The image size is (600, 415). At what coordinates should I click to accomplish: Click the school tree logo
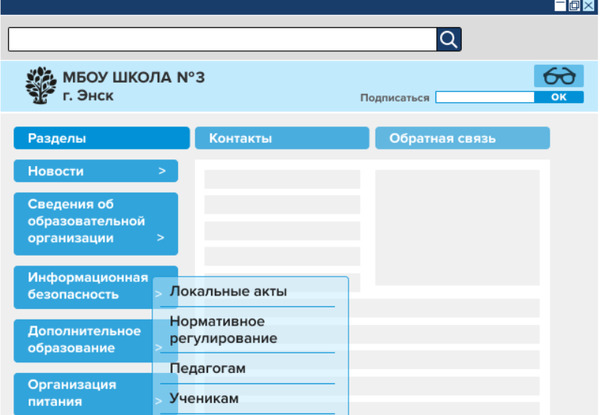[x=41, y=86]
